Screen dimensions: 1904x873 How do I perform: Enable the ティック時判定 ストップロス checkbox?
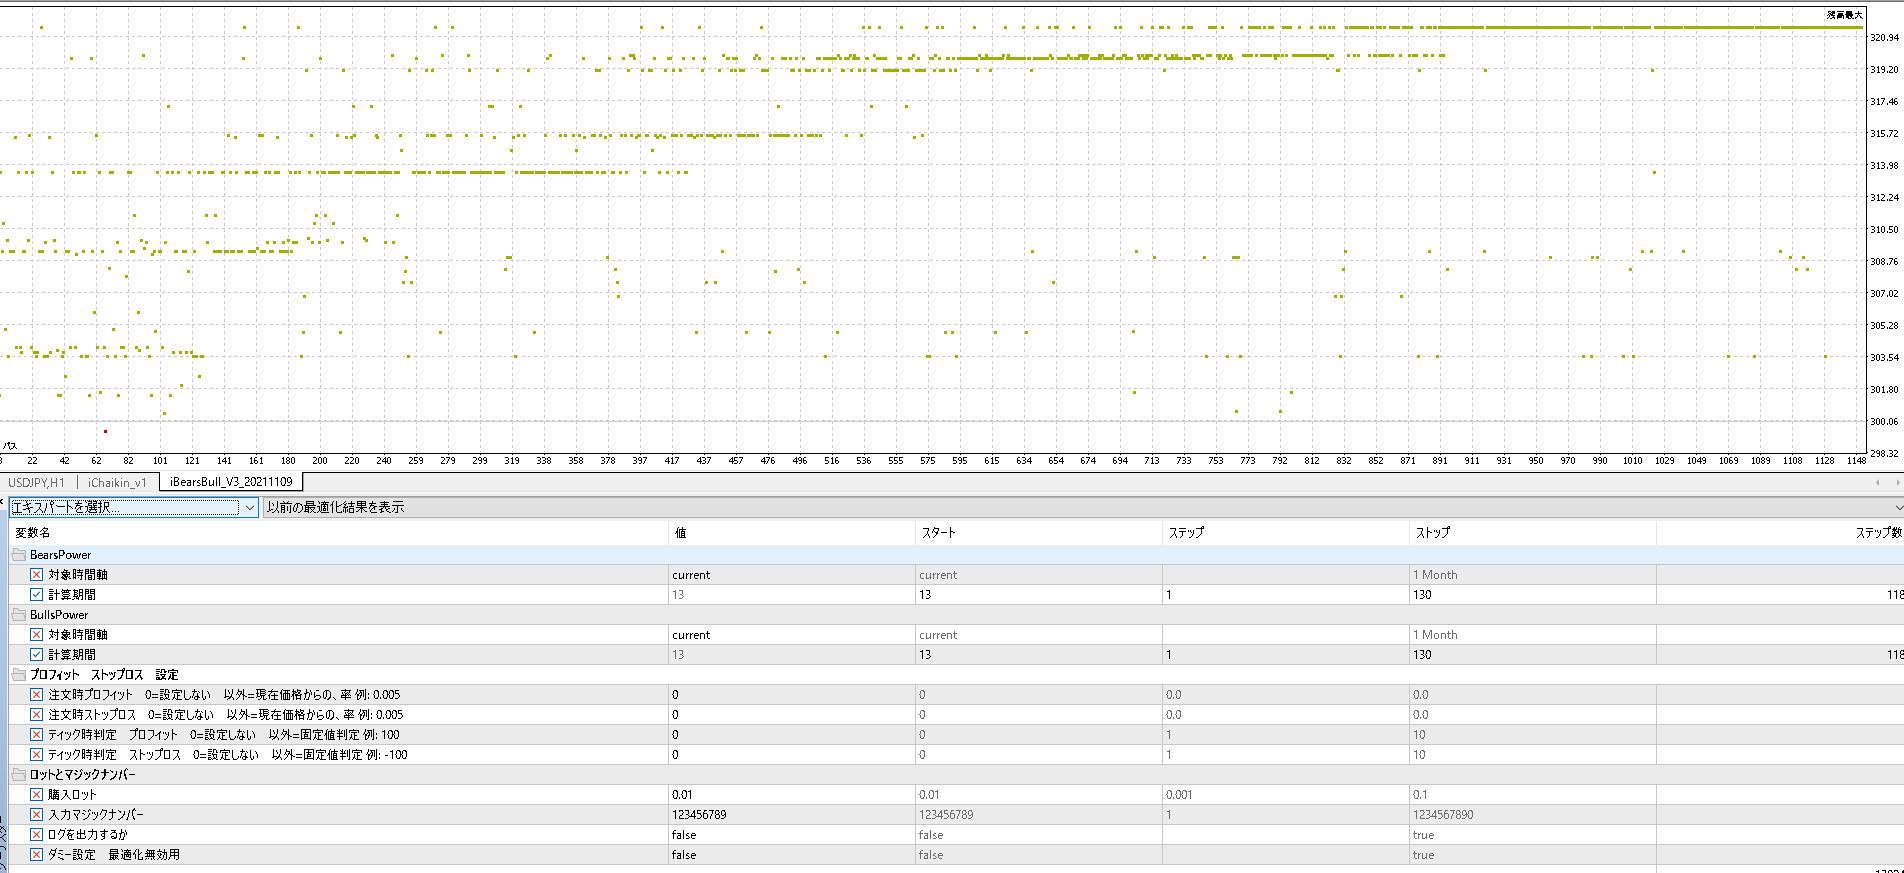point(36,755)
